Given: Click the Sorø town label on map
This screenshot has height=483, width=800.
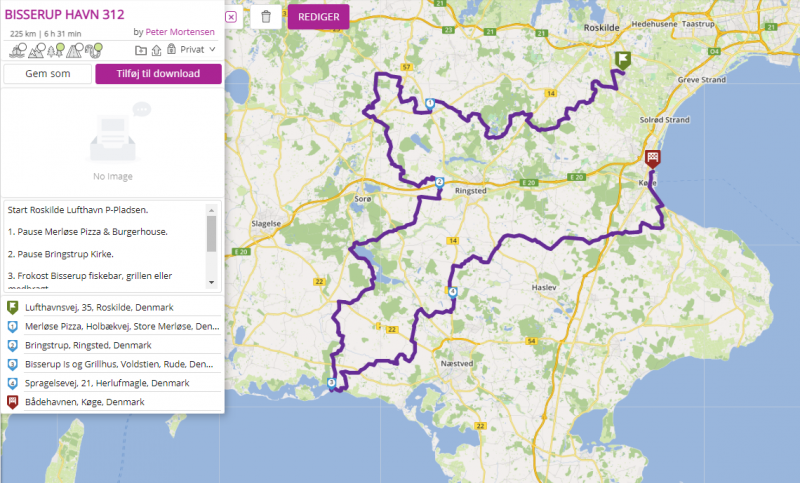Looking at the screenshot, I should point(363,199).
